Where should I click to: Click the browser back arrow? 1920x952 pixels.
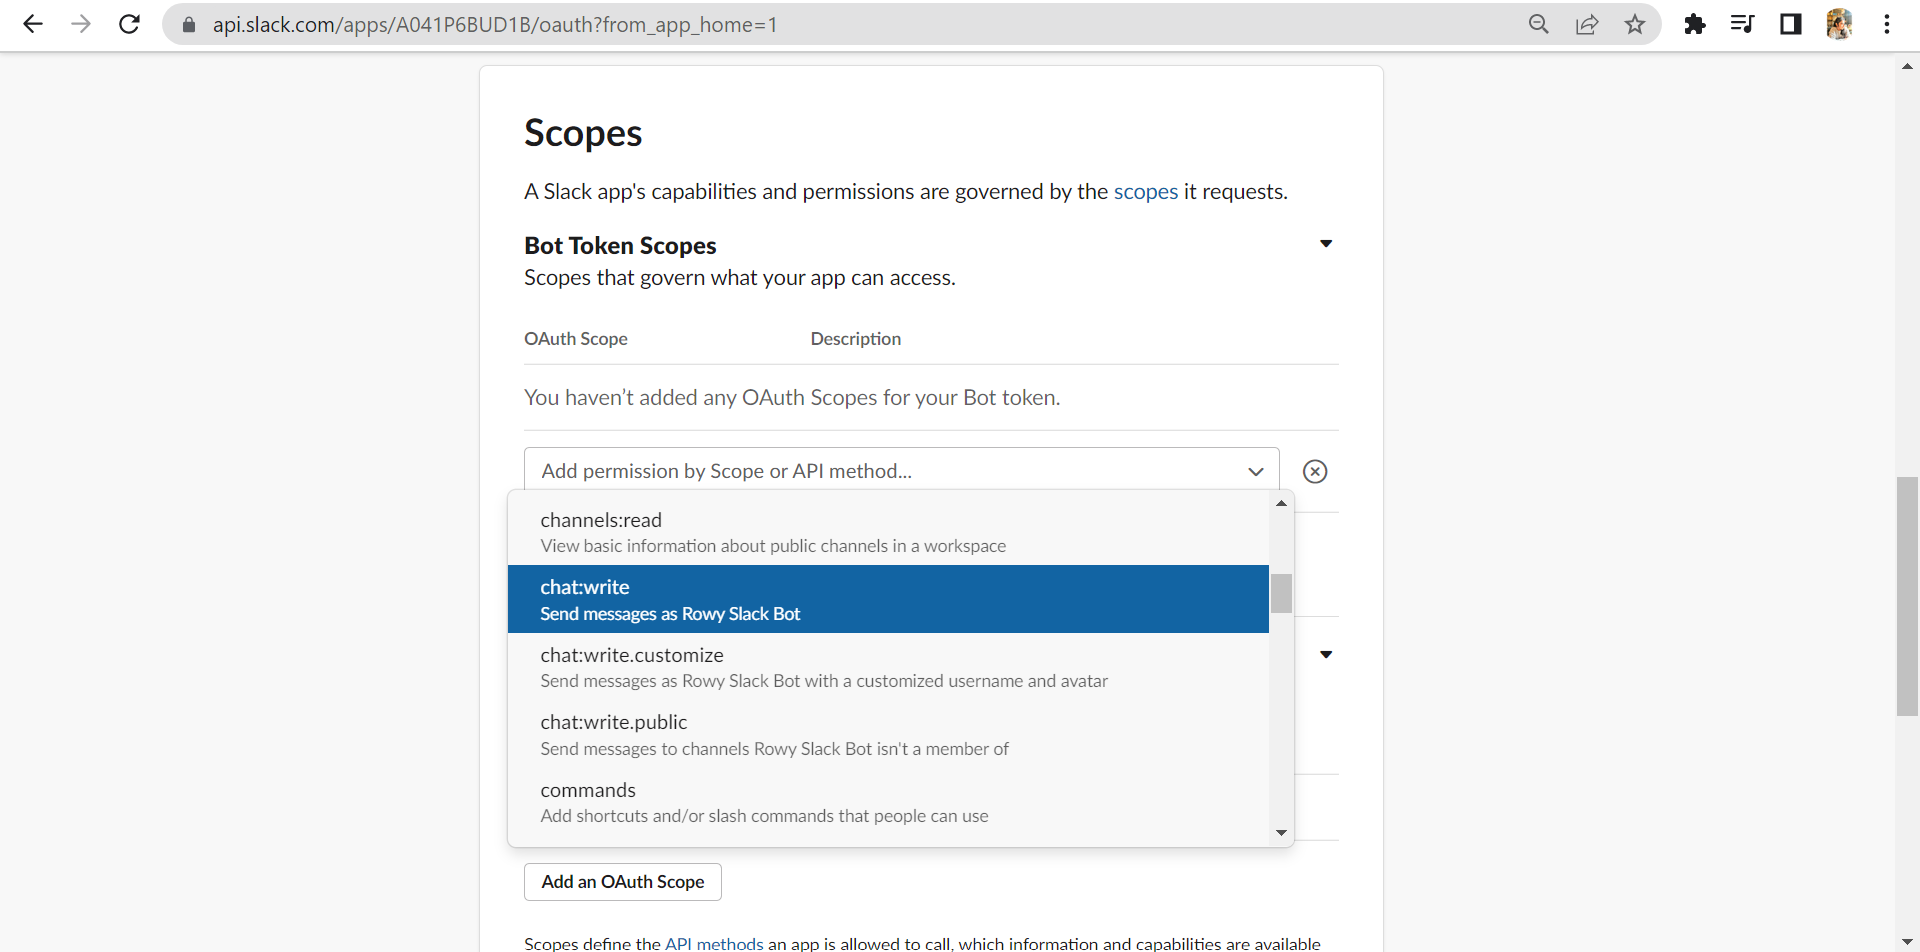[33, 24]
